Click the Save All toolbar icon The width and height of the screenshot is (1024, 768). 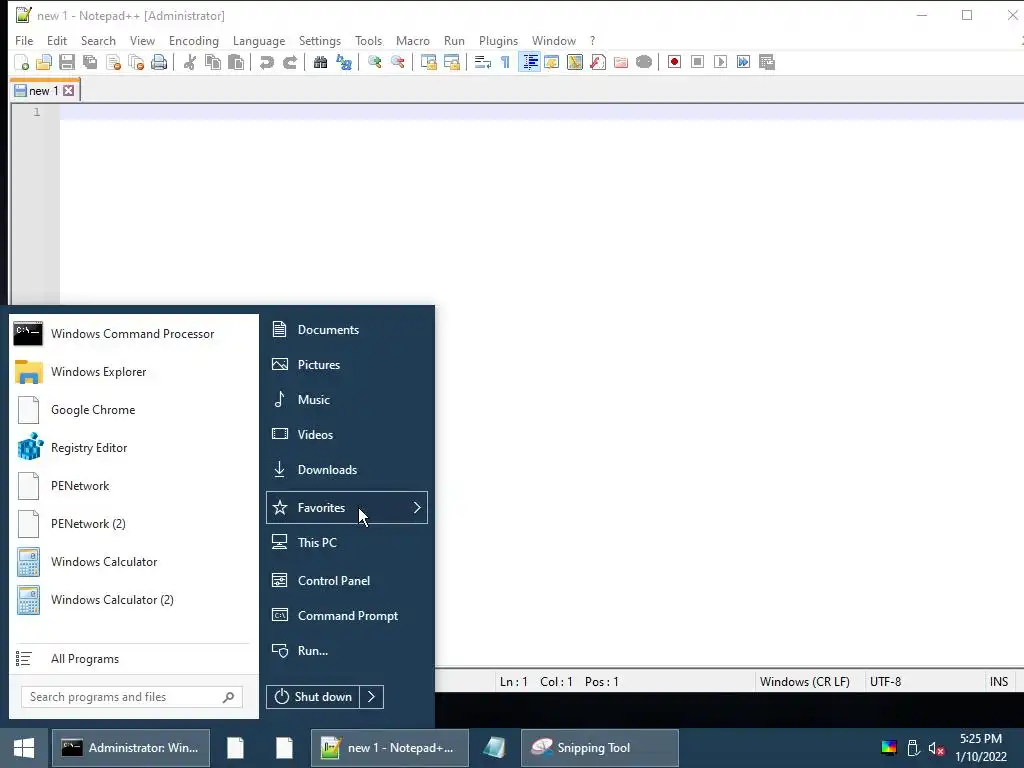[90, 63]
